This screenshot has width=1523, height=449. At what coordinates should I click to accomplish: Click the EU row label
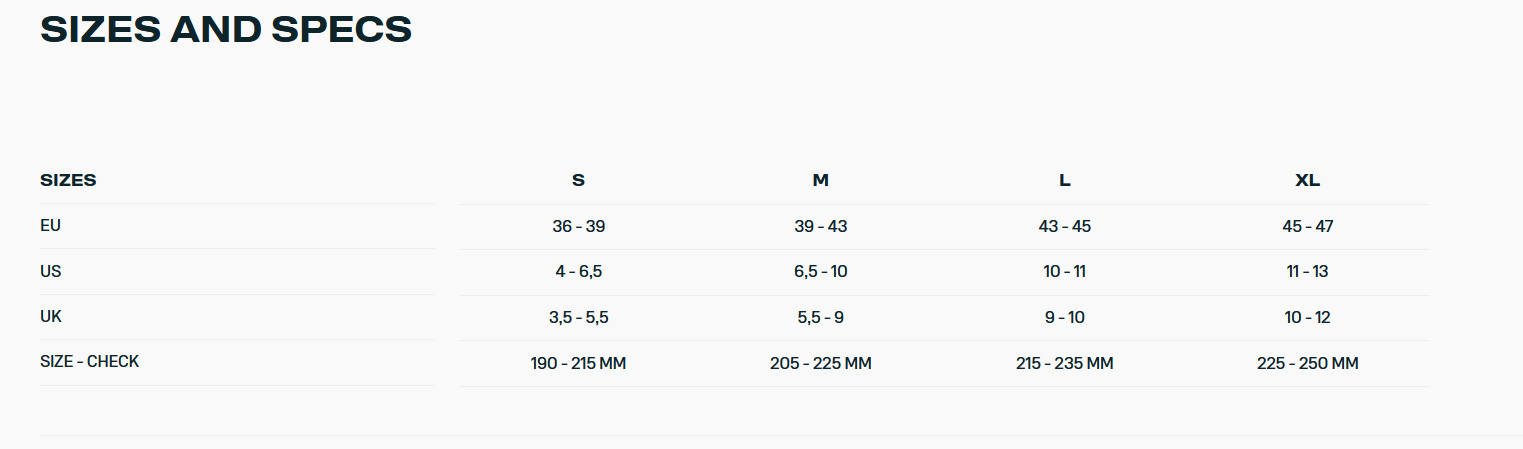[x=51, y=226]
